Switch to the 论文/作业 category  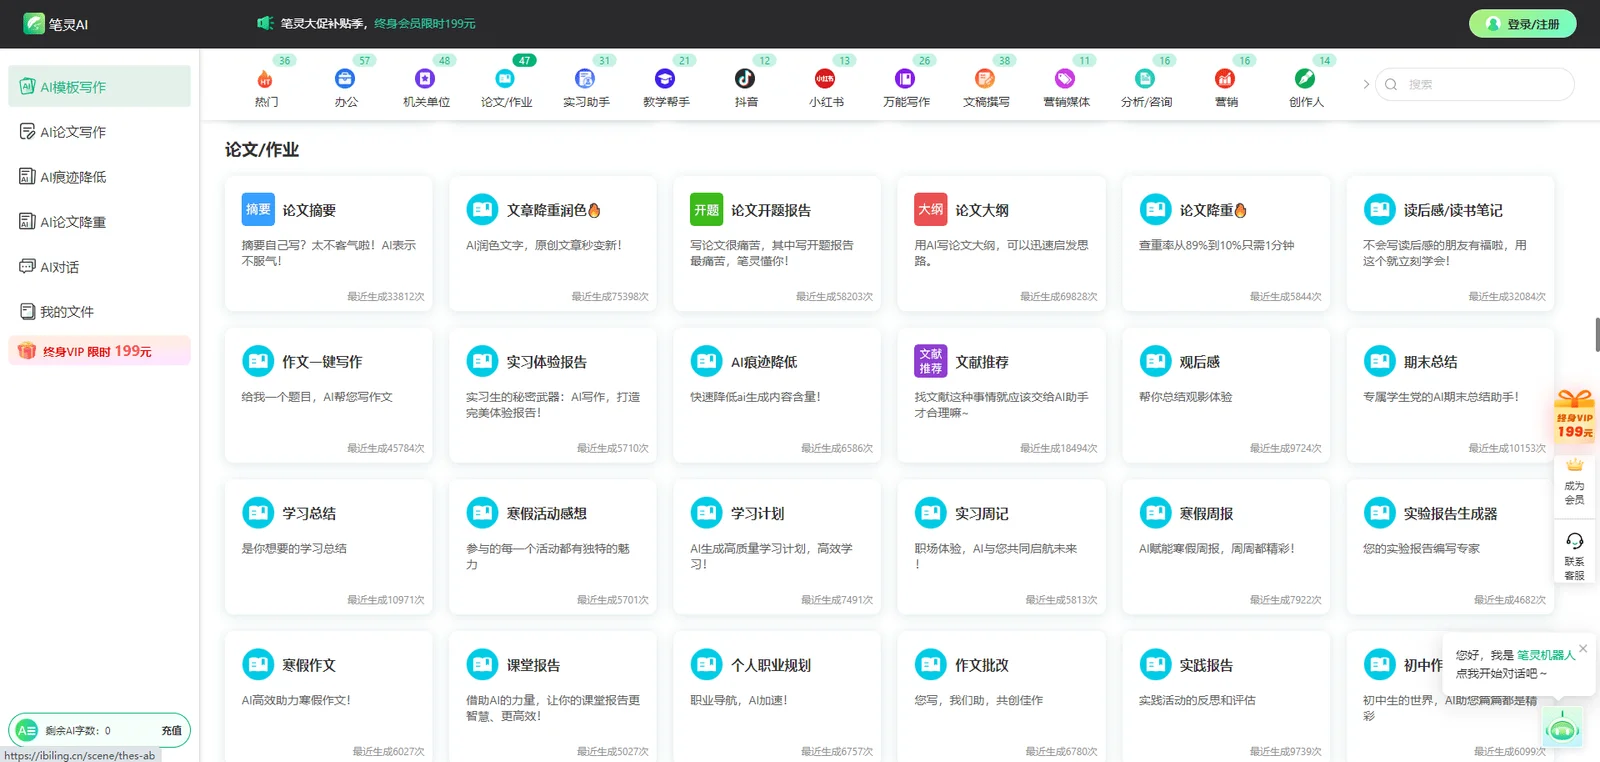point(506,87)
